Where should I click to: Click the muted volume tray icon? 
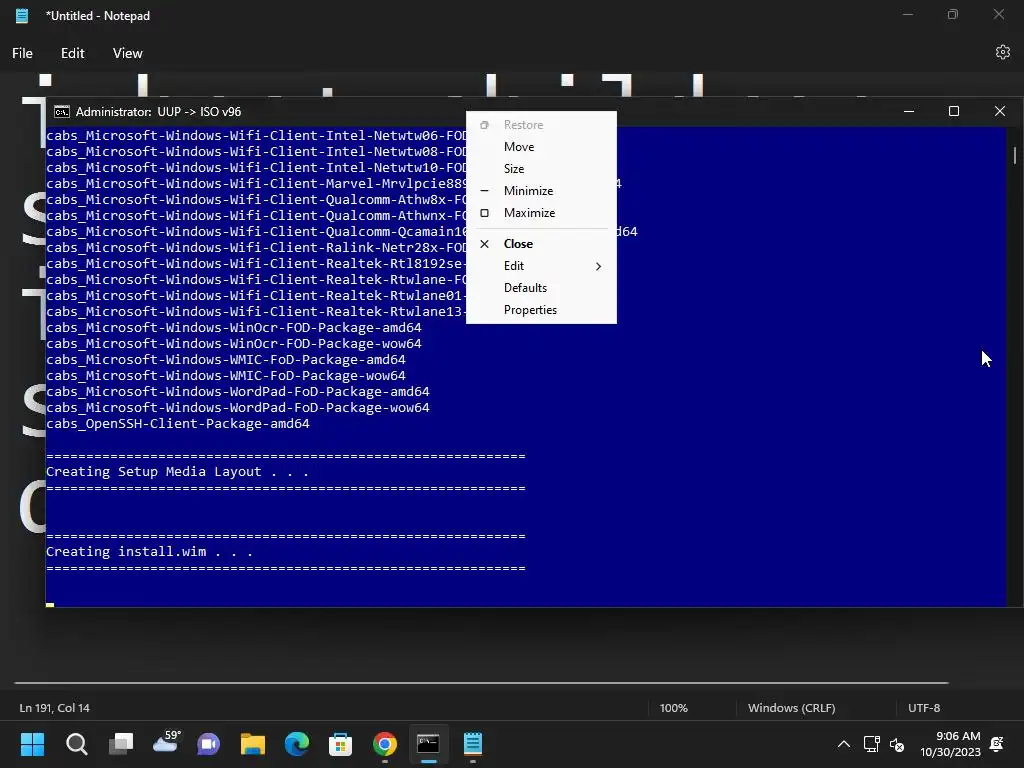(x=897, y=744)
